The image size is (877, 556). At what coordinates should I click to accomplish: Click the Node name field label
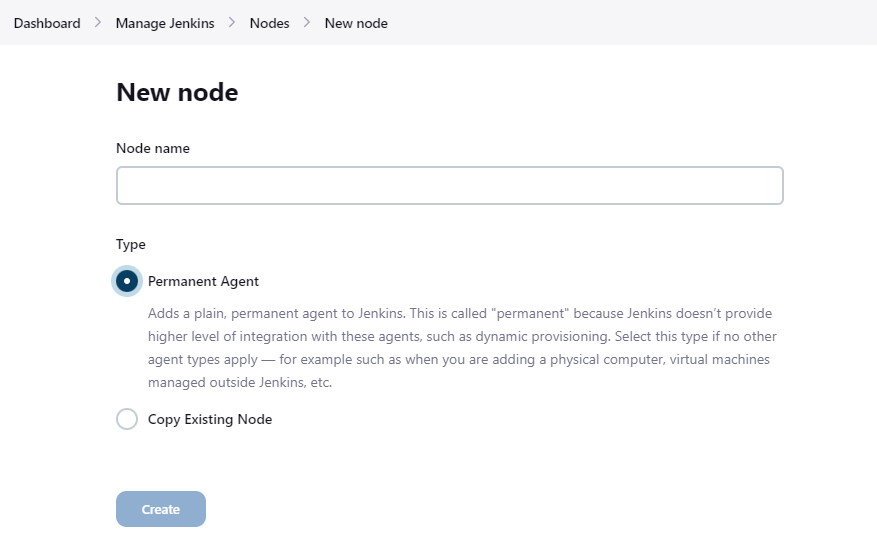[x=153, y=148]
